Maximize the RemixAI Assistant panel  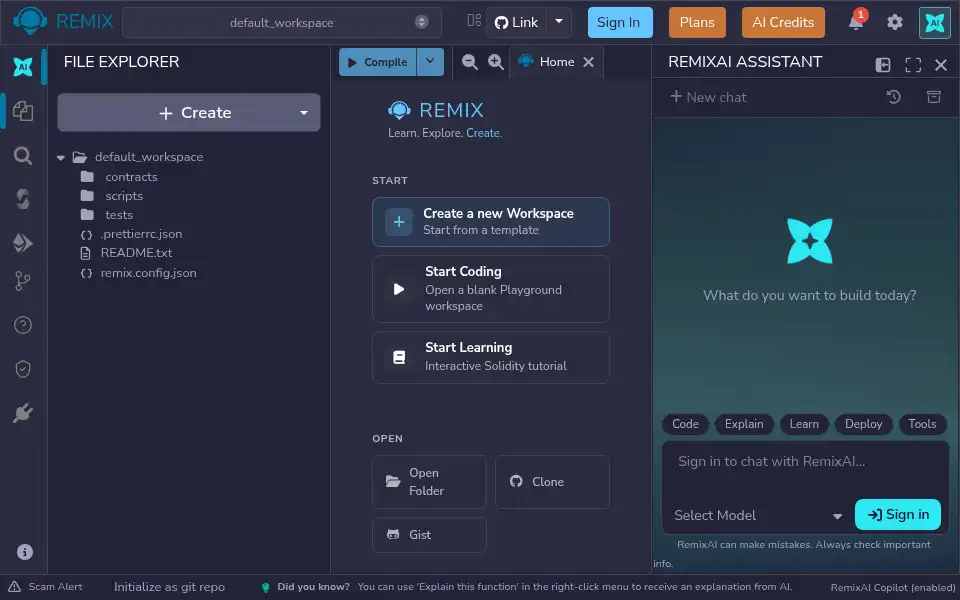(913, 65)
